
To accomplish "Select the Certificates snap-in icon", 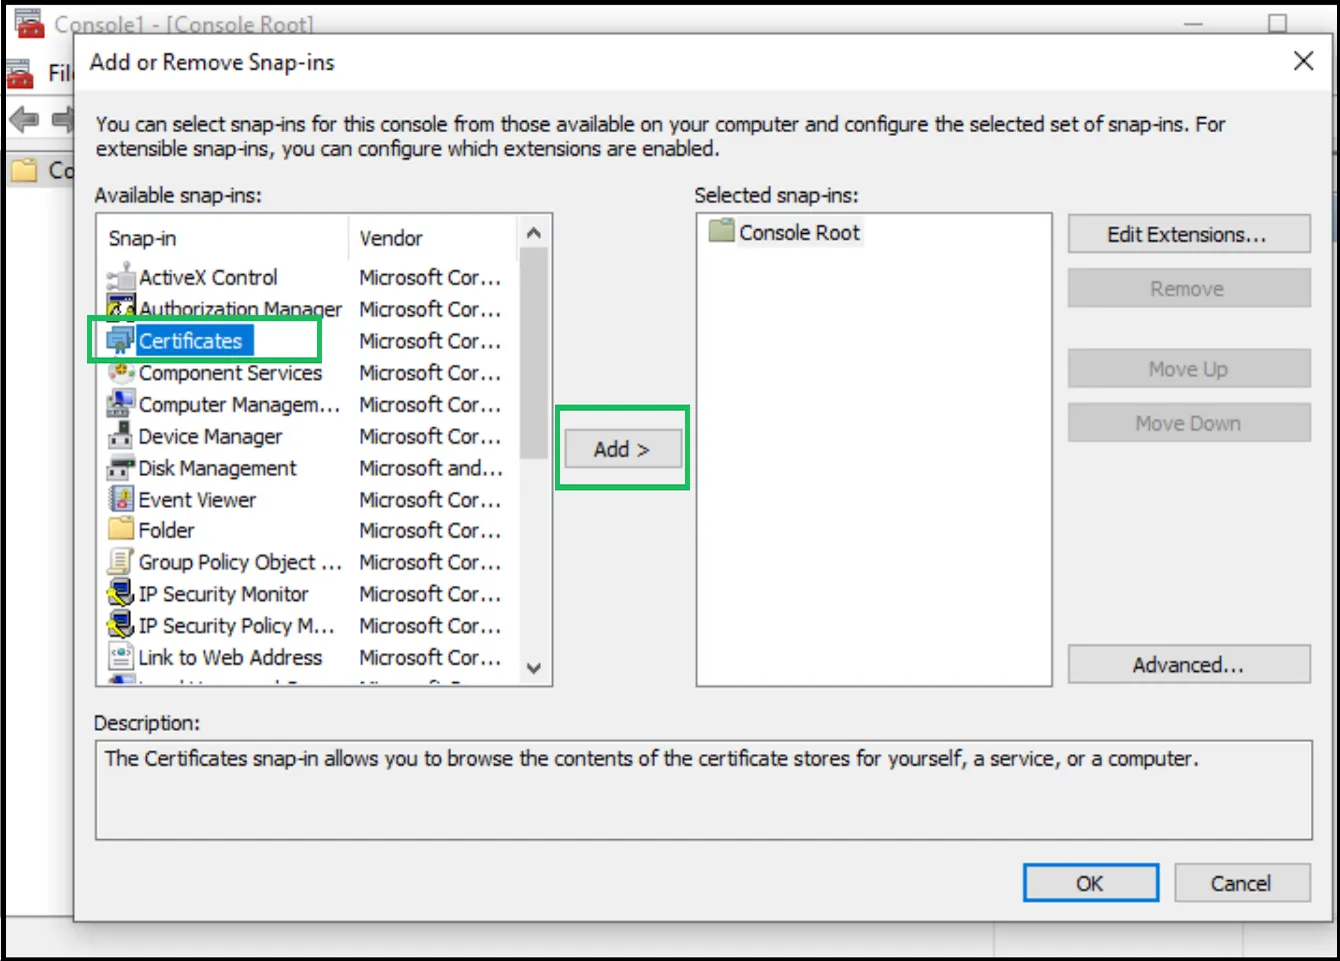I will tap(121, 341).
